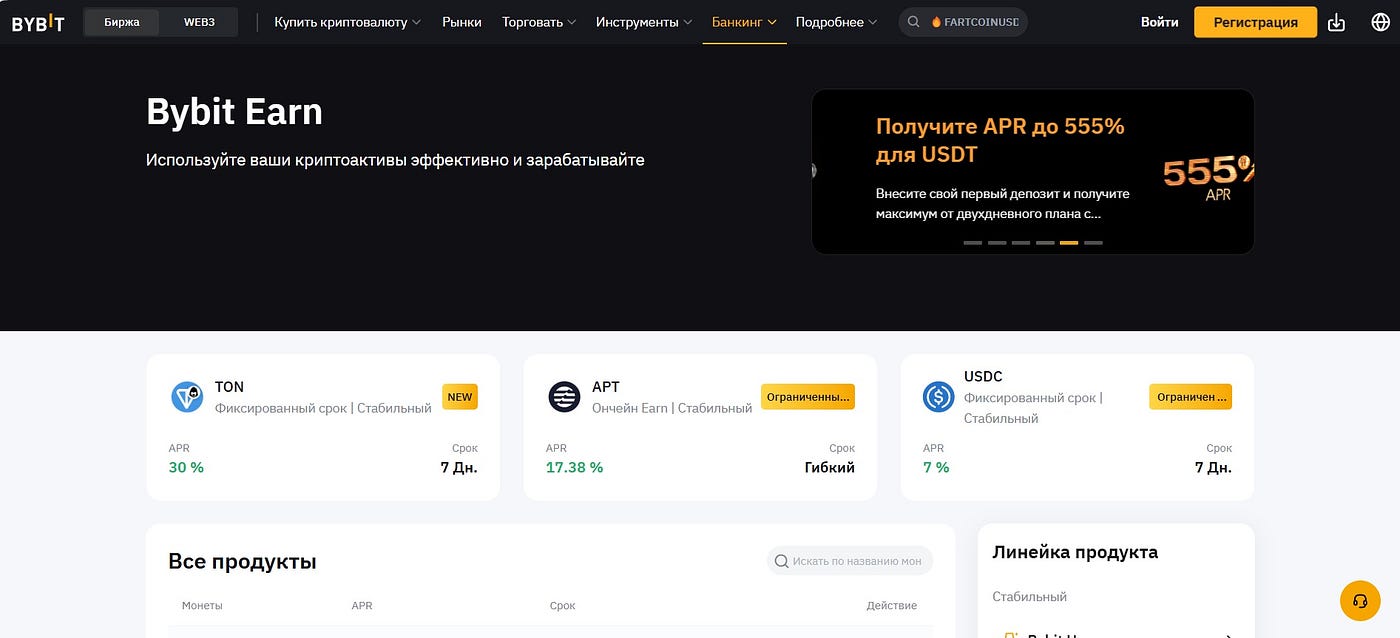1400x638 pixels.
Task: Click the USDC card title
Action: (x=983, y=377)
